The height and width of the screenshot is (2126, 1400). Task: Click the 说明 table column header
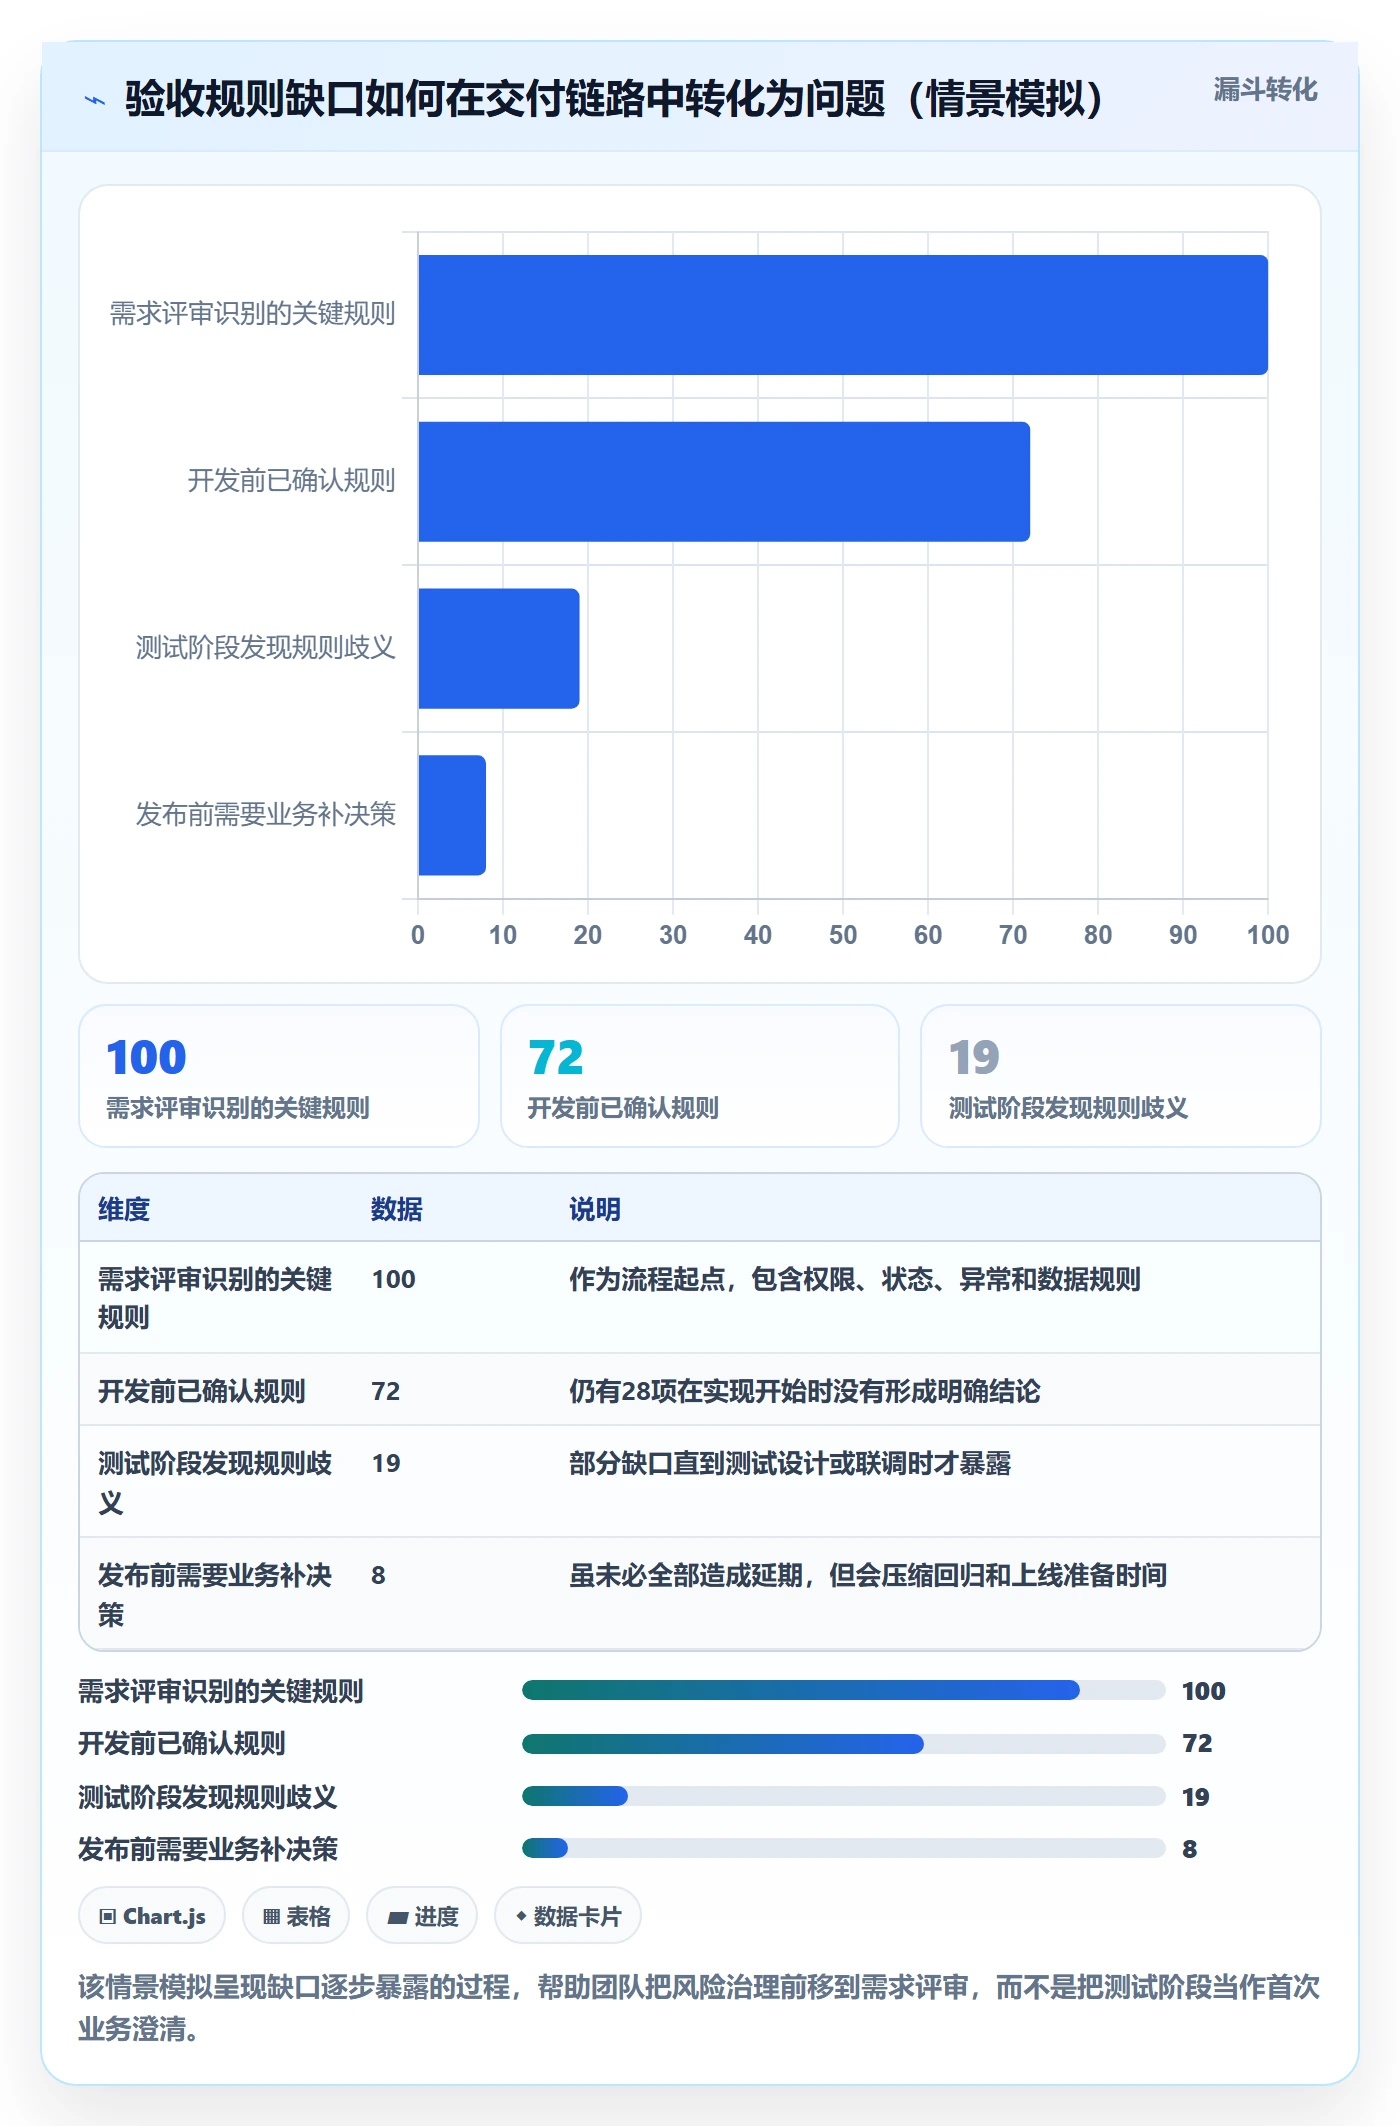595,1209
